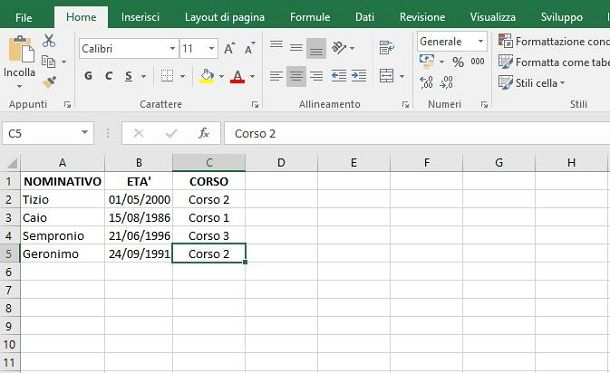
Task: Click the Cut scissors icon
Action: coord(49,41)
